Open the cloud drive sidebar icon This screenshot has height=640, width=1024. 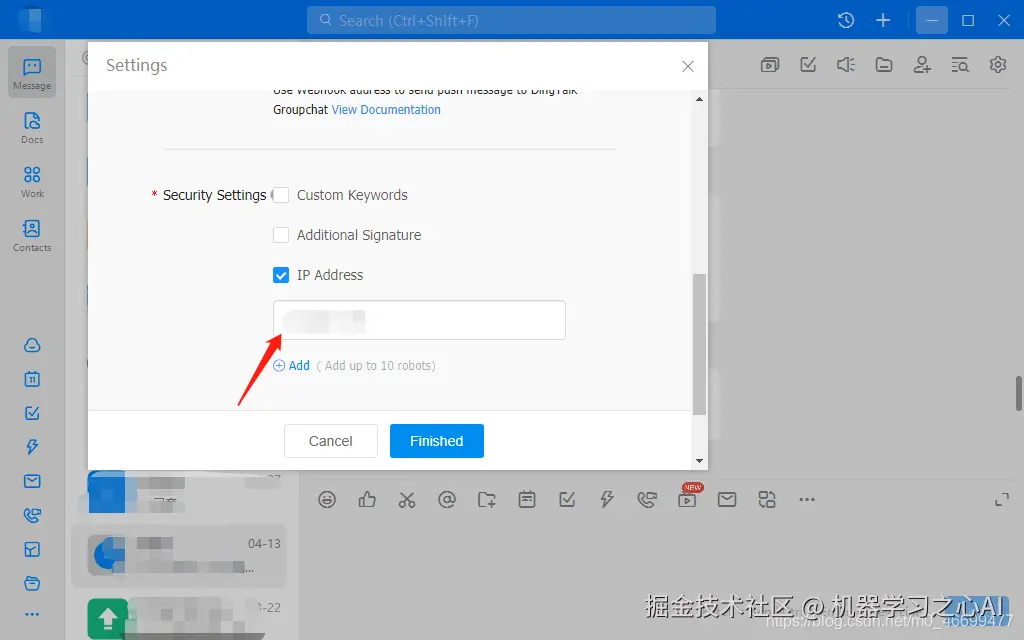(32, 345)
